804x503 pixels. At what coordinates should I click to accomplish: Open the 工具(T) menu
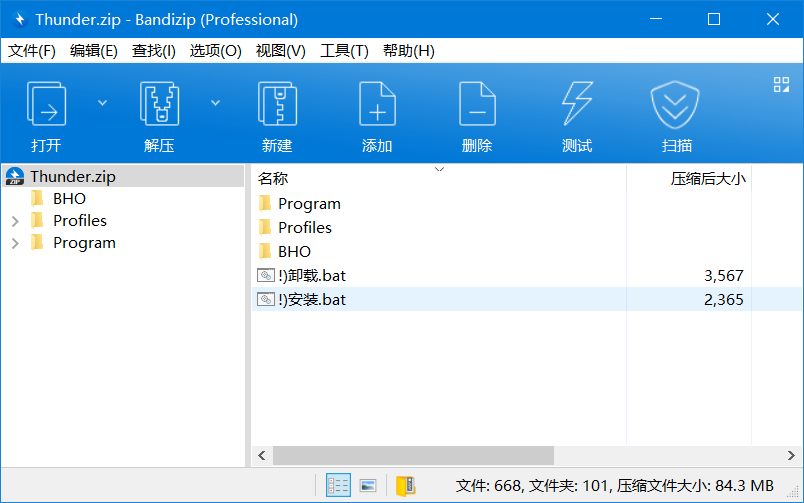tap(344, 51)
